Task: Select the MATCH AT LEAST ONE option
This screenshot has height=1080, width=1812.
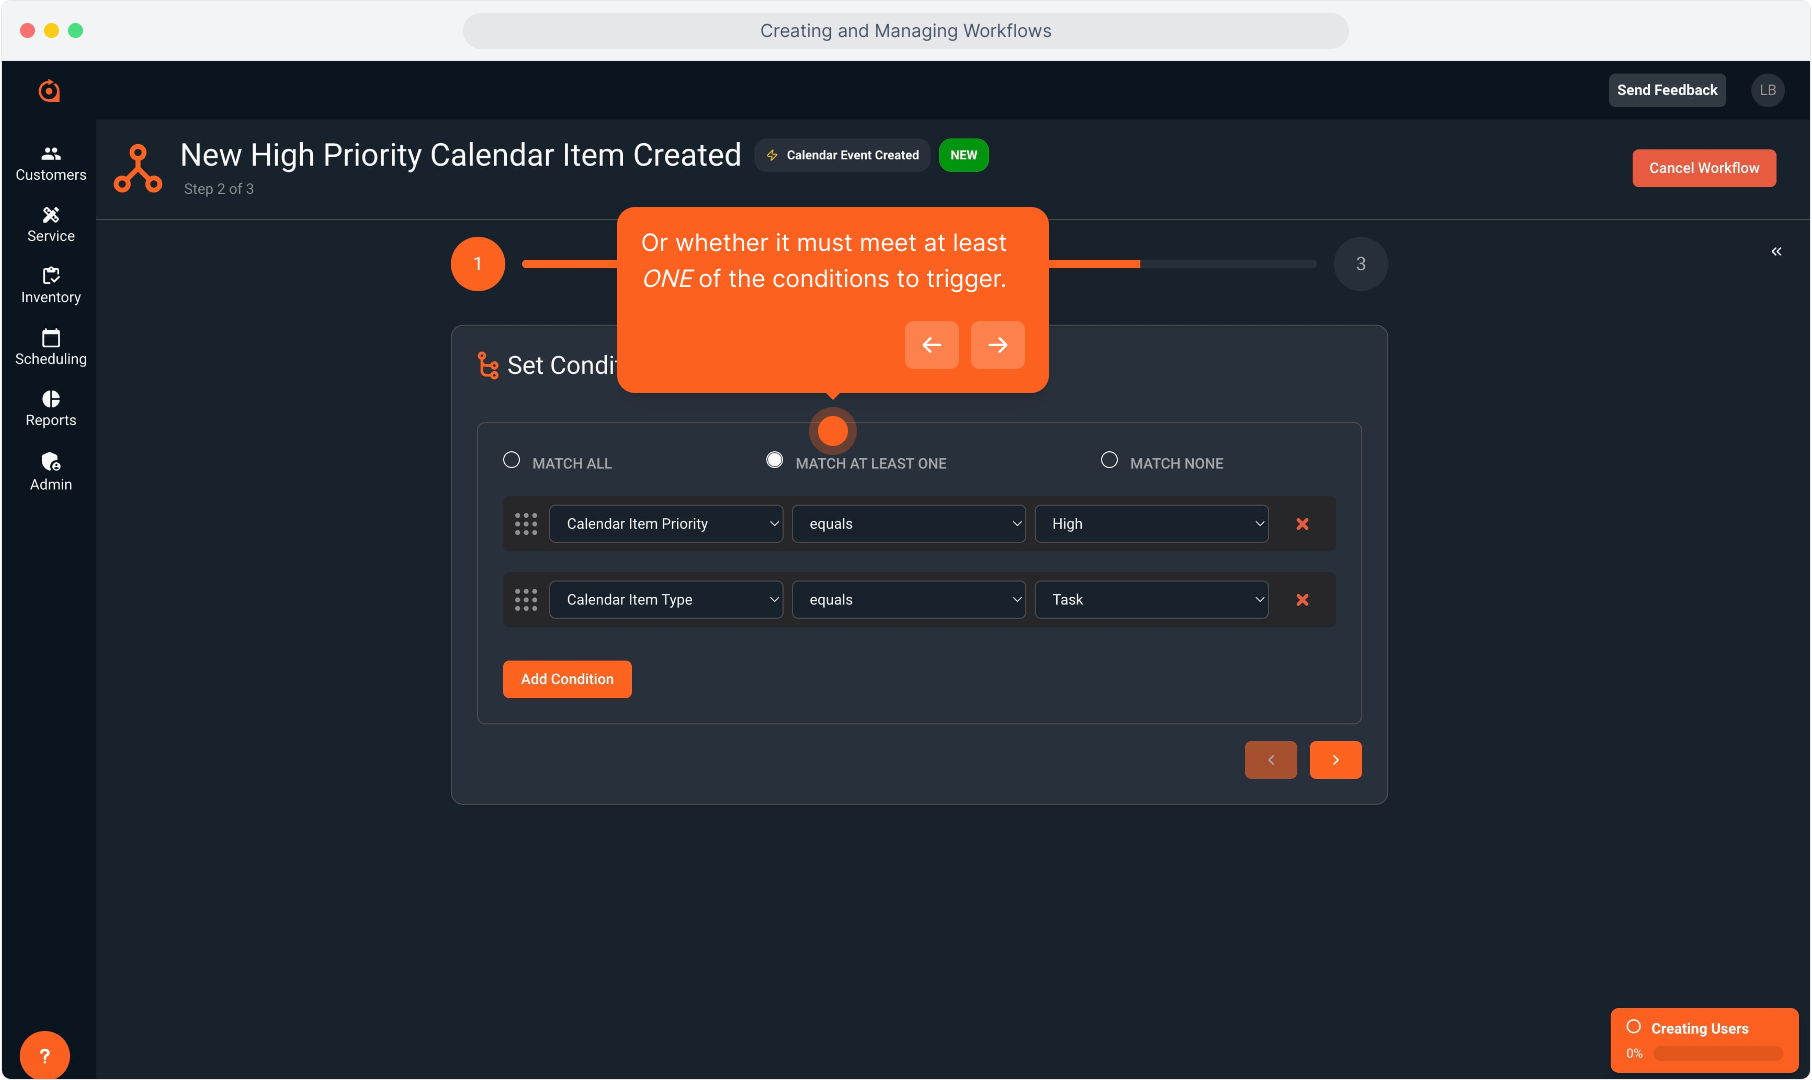Action: [x=775, y=460]
